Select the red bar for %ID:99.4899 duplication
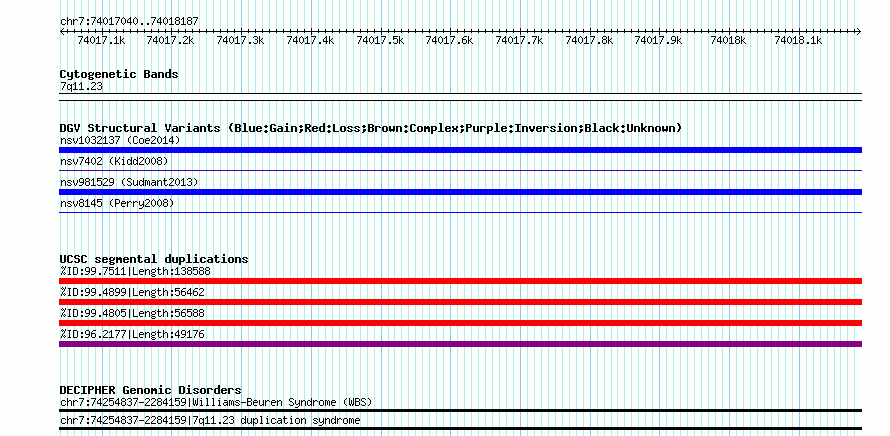The image size is (890, 436). [x=460, y=302]
